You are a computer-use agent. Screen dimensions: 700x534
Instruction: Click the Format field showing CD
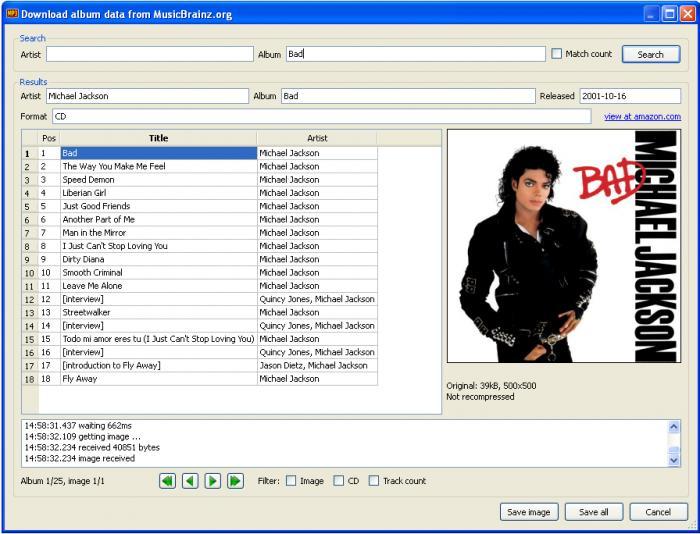click(322, 117)
